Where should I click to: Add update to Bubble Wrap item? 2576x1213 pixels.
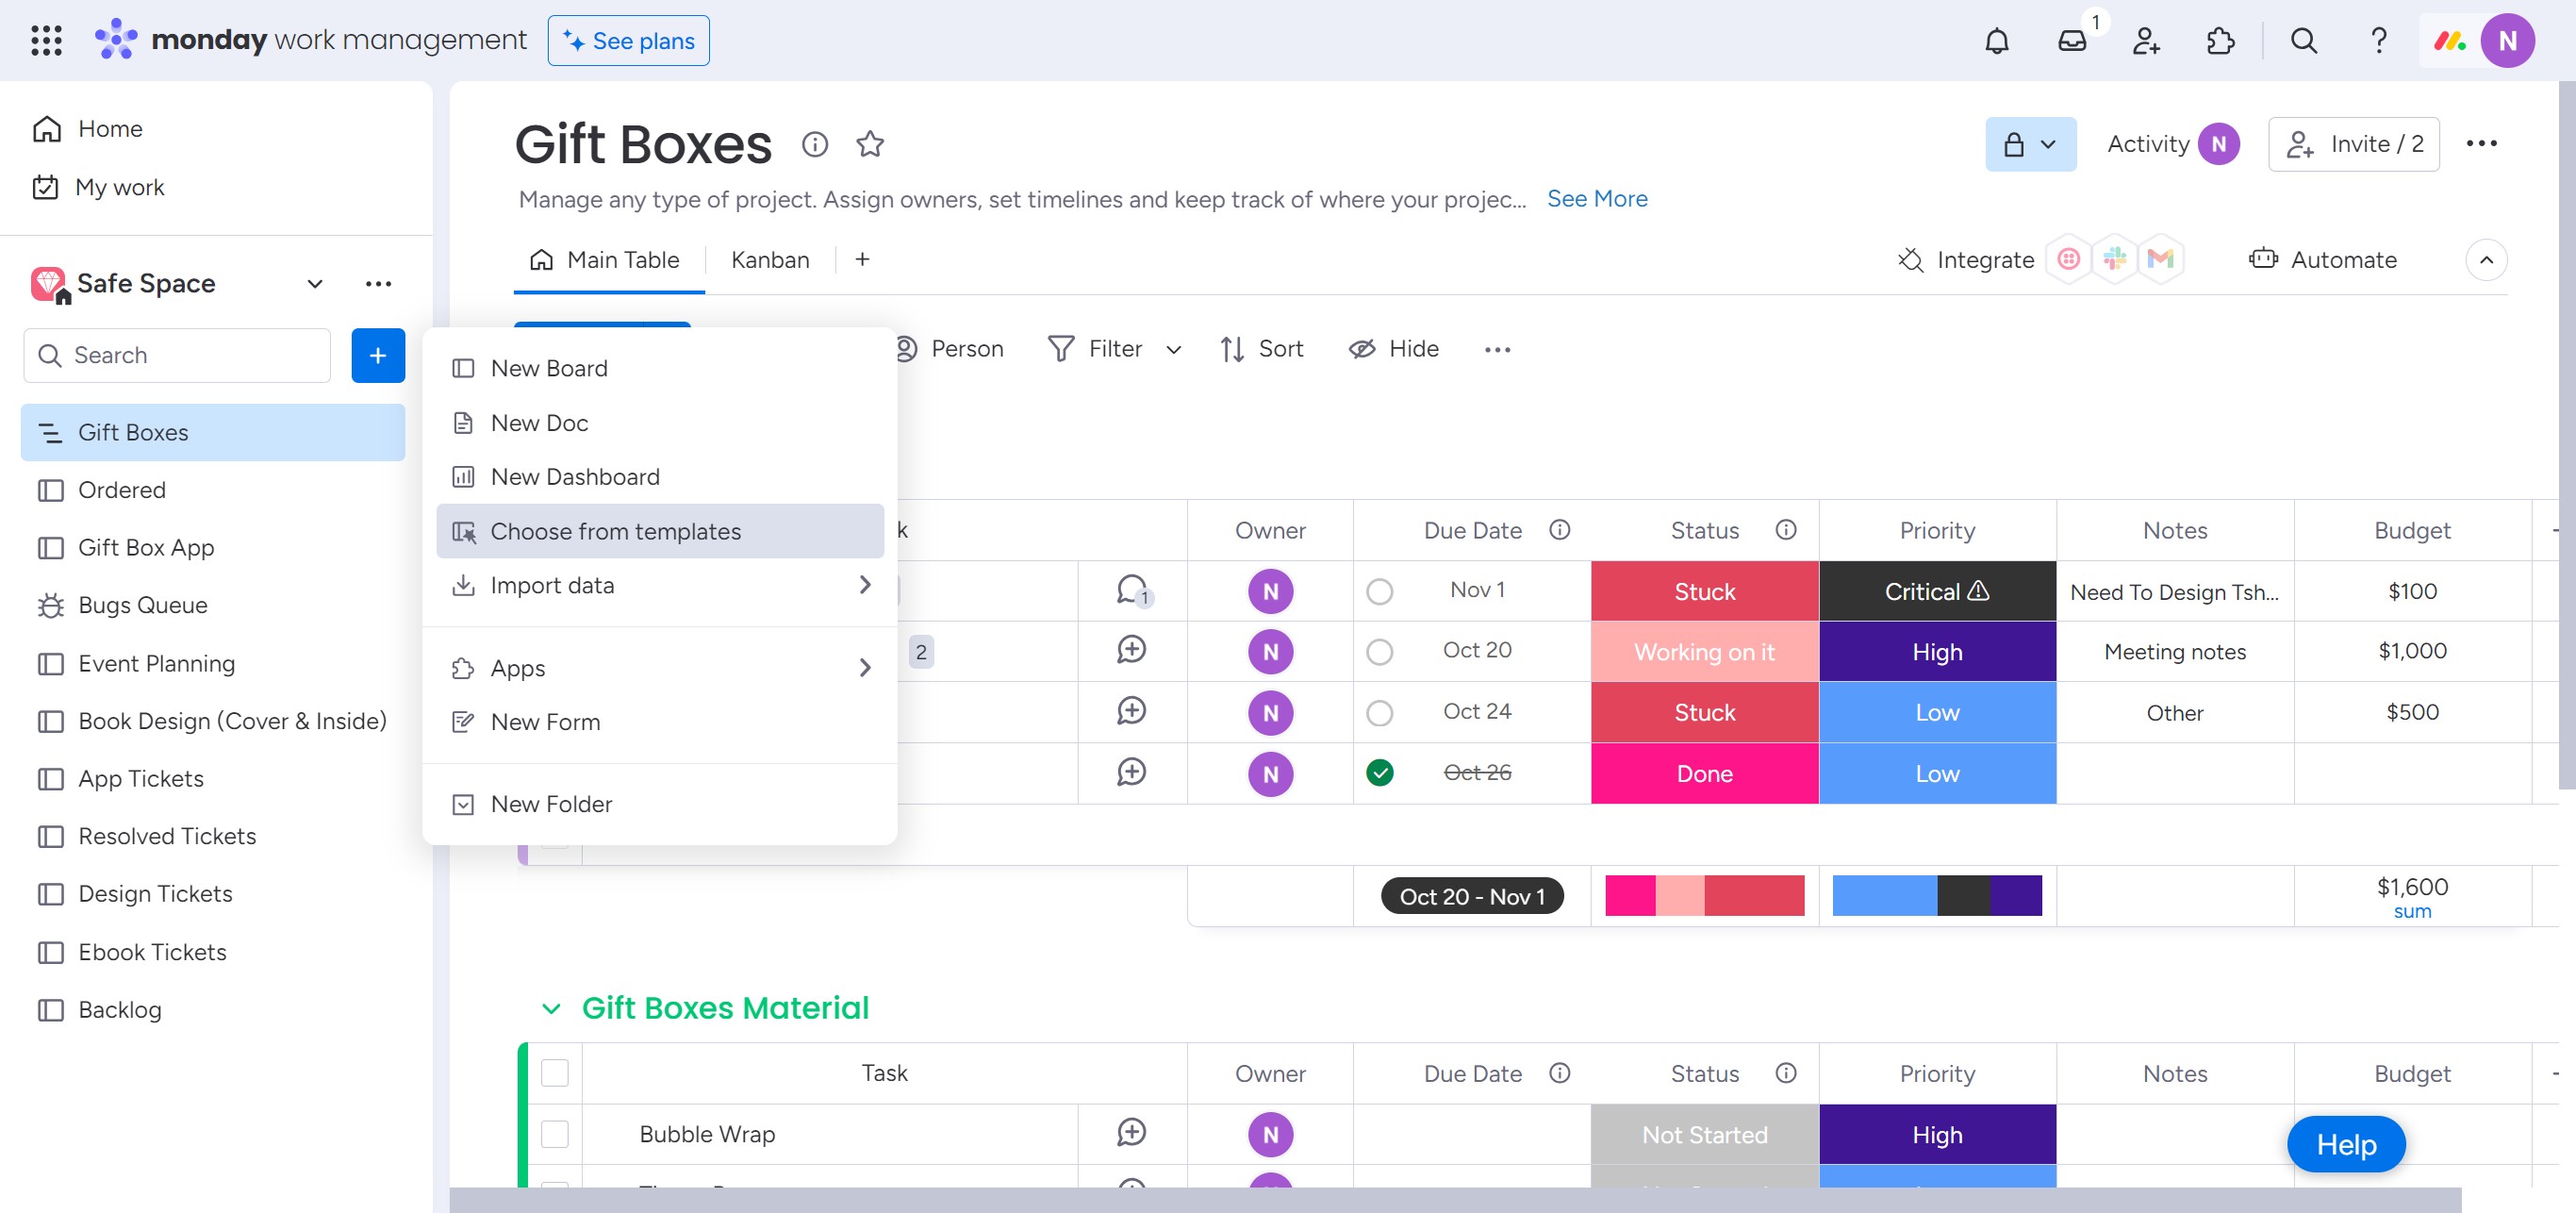point(1131,1133)
